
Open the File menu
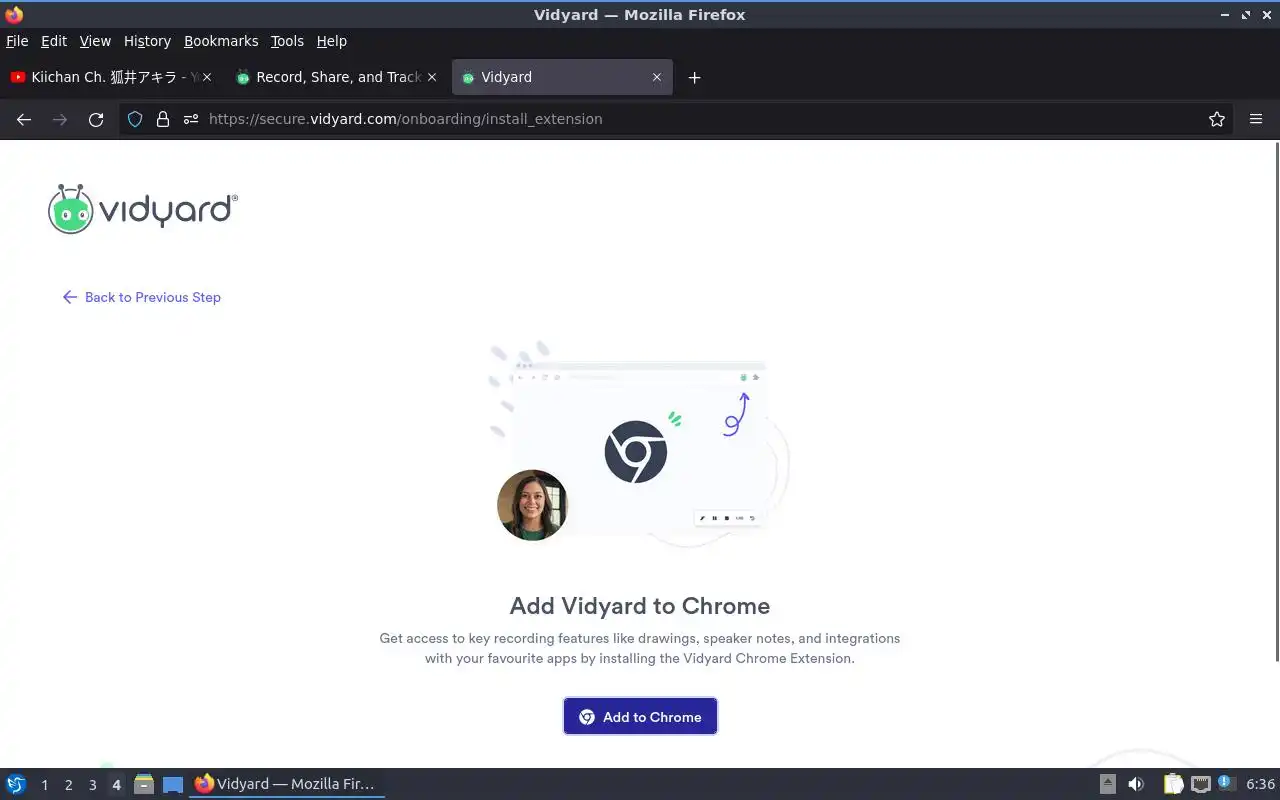17,41
